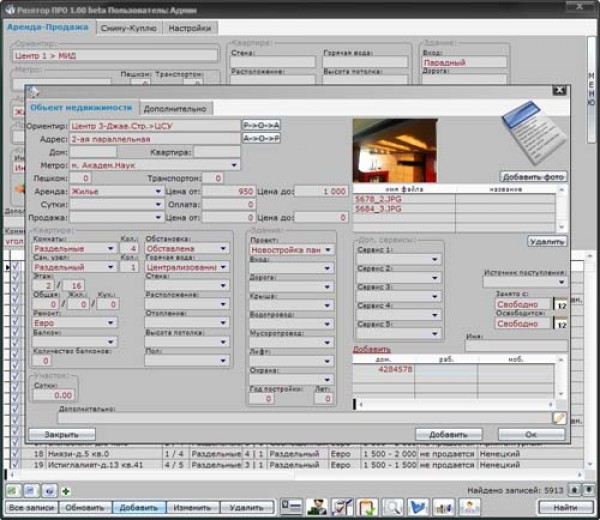The height and width of the screenshot is (520, 600).
Task: Click the calendar icon next to Занято с
Action: pyautogui.click(x=560, y=305)
